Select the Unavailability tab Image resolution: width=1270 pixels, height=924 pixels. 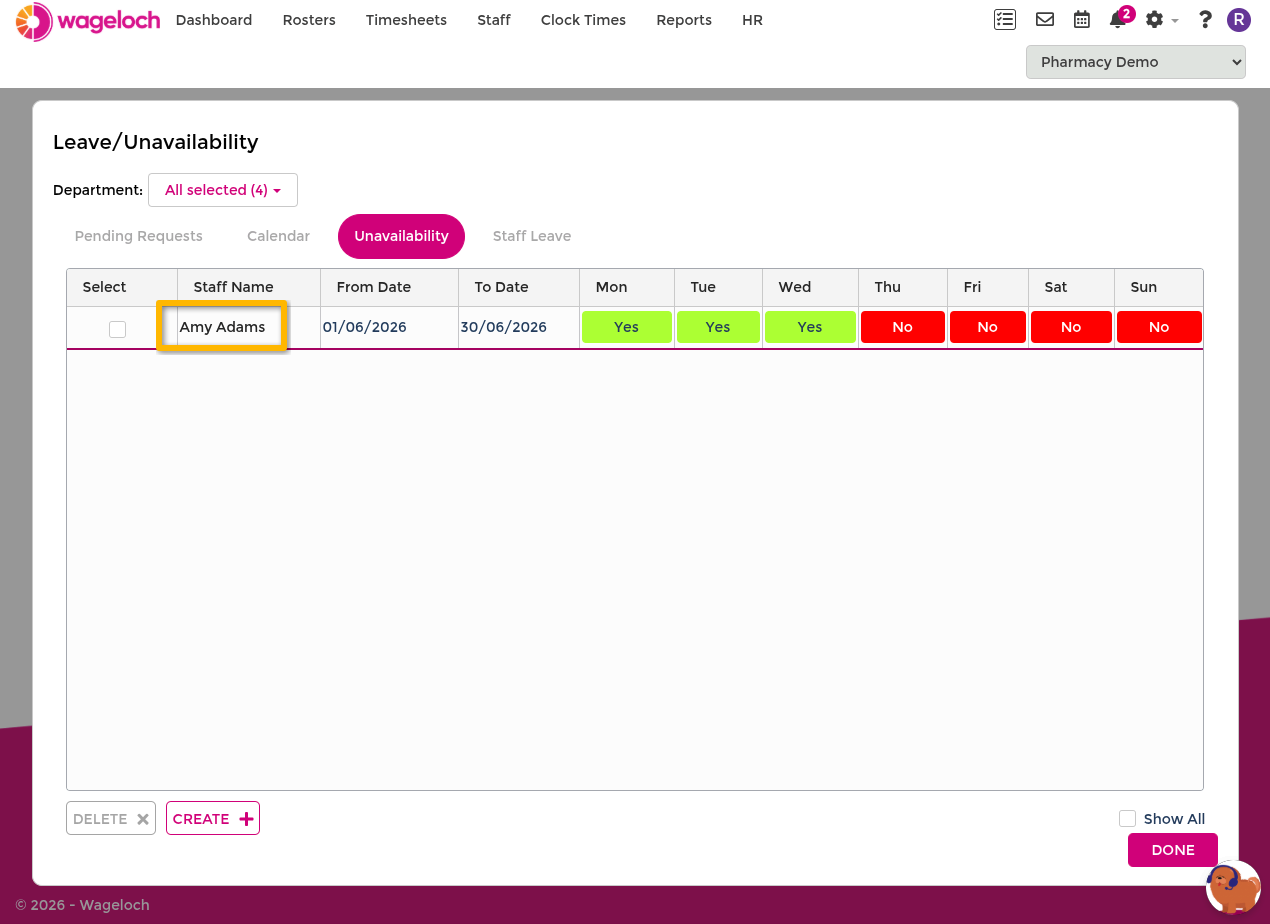pyautogui.click(x=401, y=236)
